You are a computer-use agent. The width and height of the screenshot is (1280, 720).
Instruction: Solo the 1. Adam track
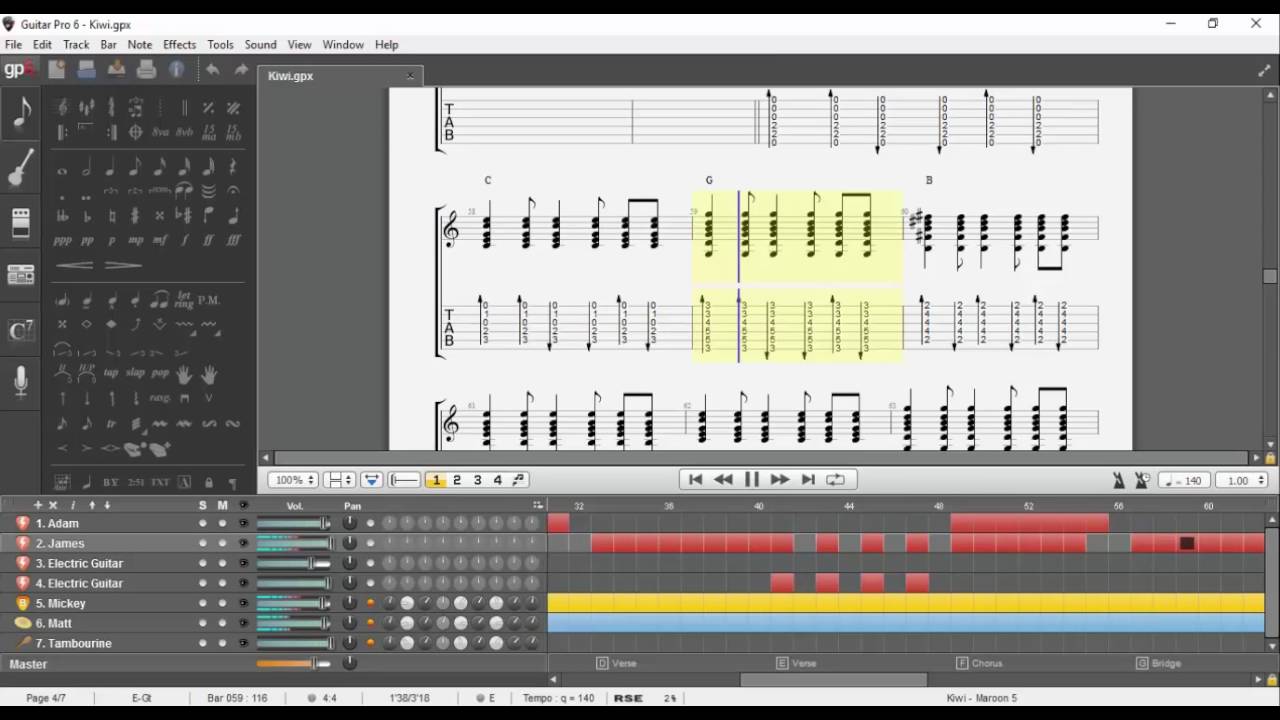pos(203,523)
